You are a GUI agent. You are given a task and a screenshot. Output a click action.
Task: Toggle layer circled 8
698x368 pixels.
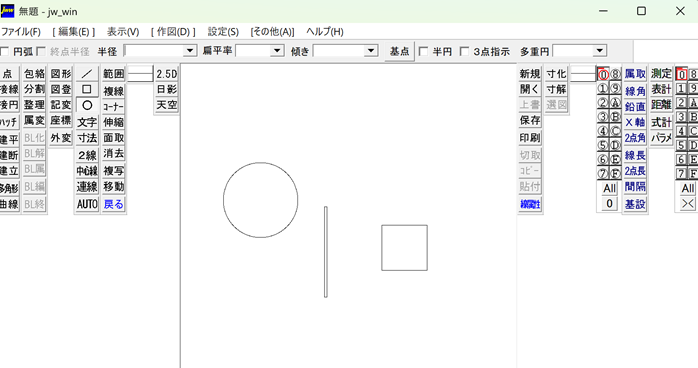(x=615, y=74)
